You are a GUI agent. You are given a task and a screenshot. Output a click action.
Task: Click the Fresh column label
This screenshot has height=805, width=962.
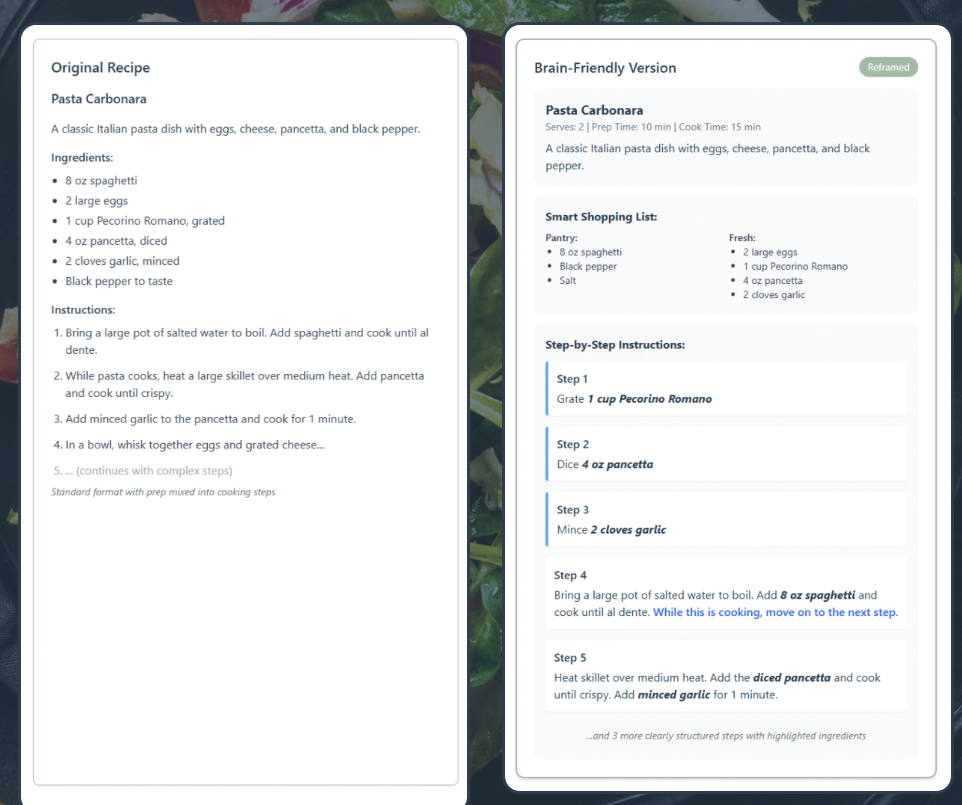coord(742,238)
